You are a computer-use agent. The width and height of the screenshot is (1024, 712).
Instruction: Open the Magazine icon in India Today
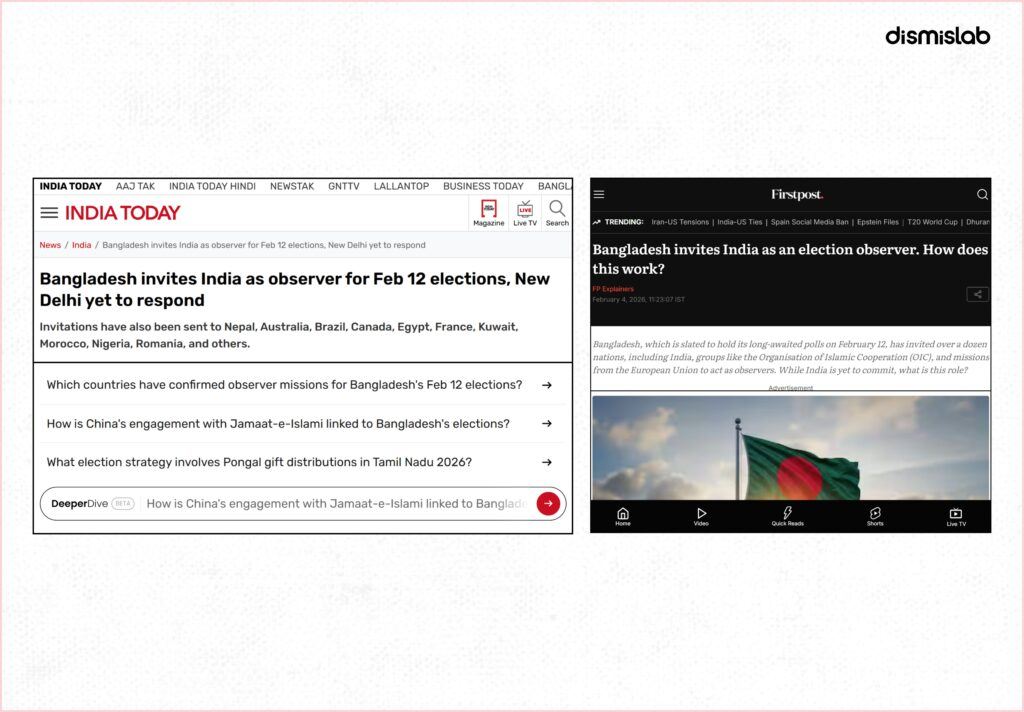coord(488,214)
